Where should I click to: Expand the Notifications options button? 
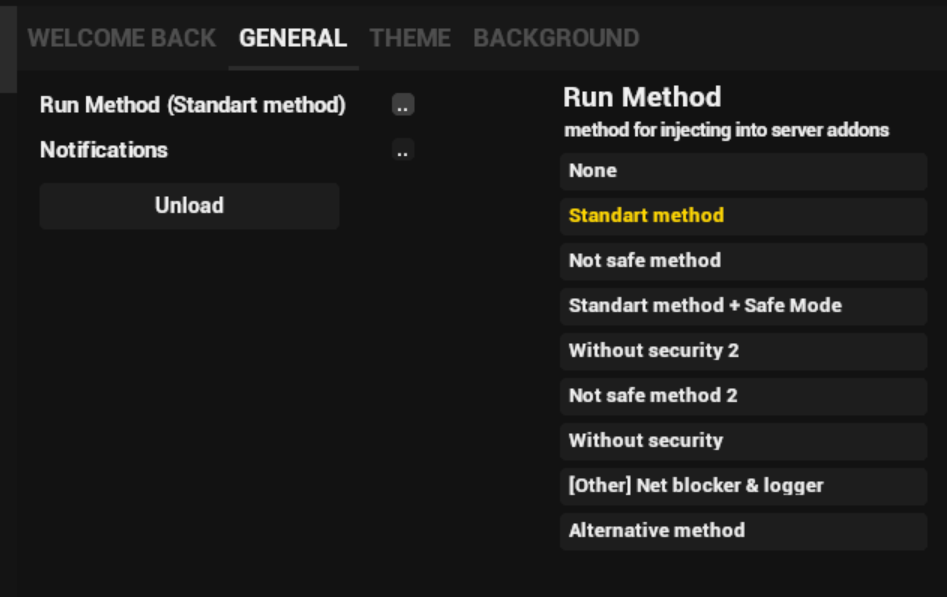click(x=403, y=150)
